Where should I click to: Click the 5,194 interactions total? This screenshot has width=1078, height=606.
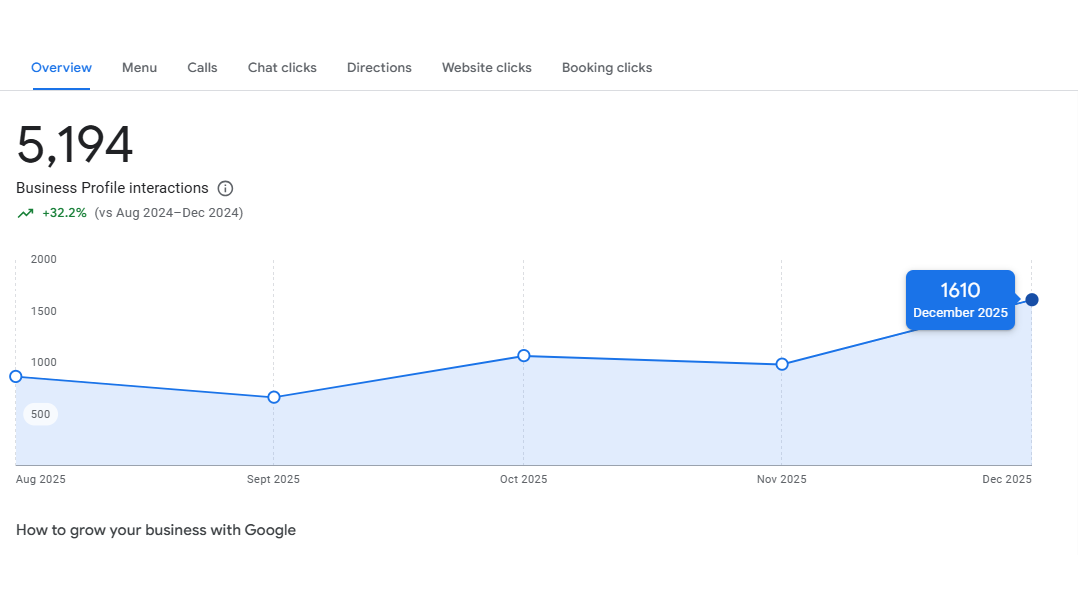pos(75,146)
